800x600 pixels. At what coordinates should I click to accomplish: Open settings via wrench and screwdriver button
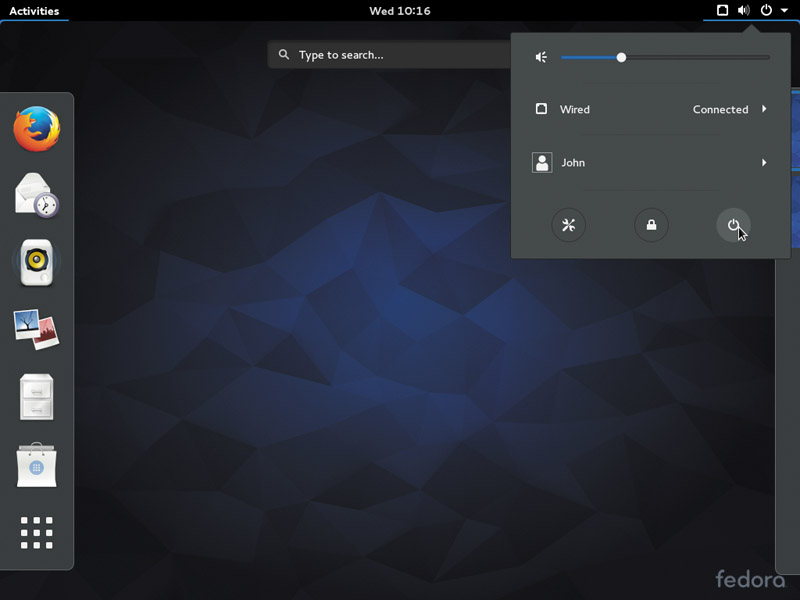tap(568, 225)
